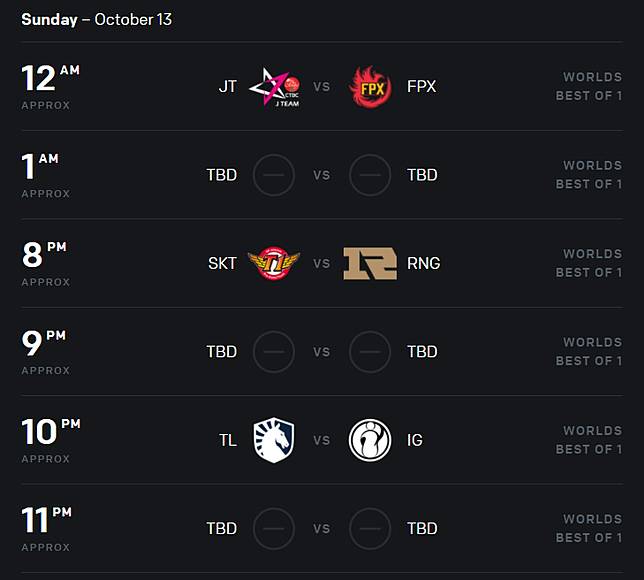Click the Sunday October 13 date header
The image size is (644, 580).
(x=96, y=20)
